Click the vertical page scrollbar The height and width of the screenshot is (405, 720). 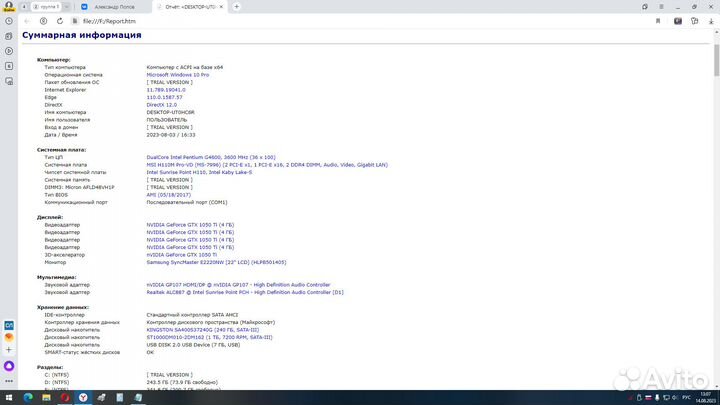pos(716,200)
